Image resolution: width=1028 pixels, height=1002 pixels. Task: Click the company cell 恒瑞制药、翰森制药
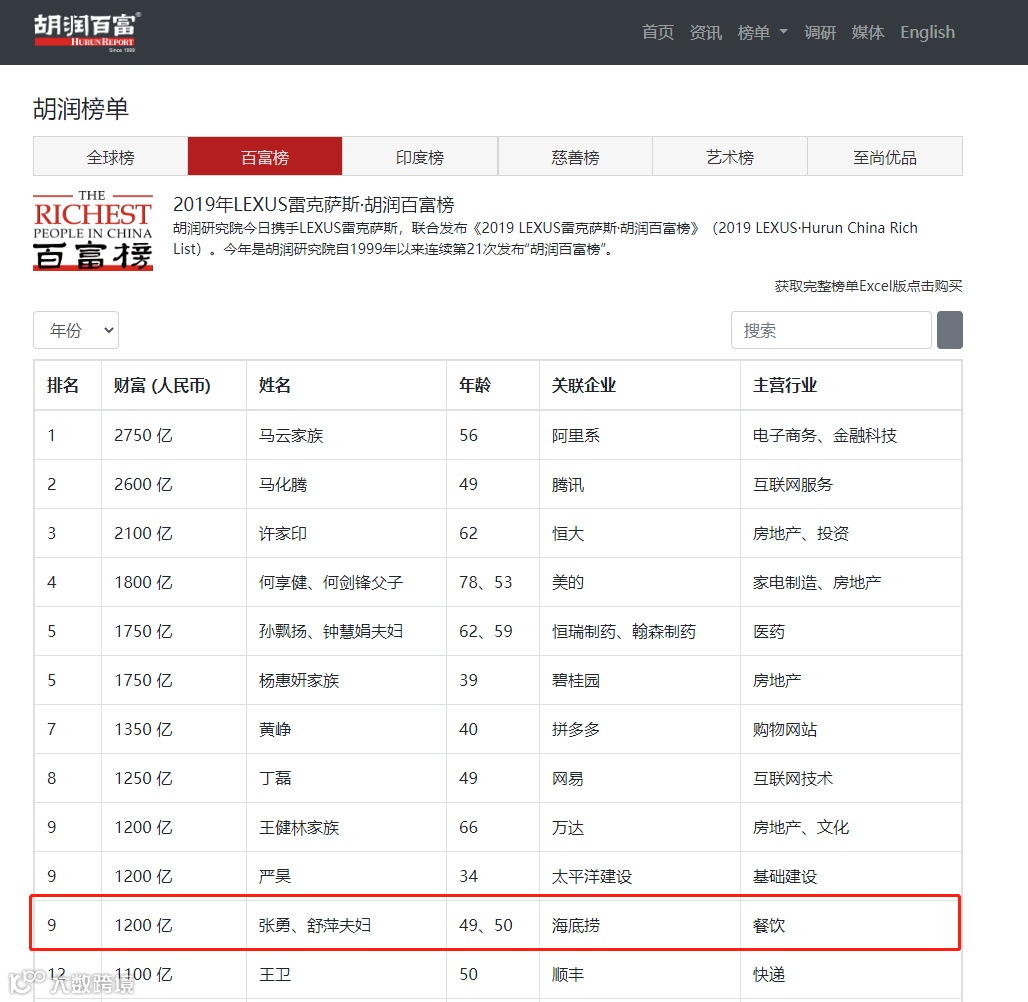623,631
